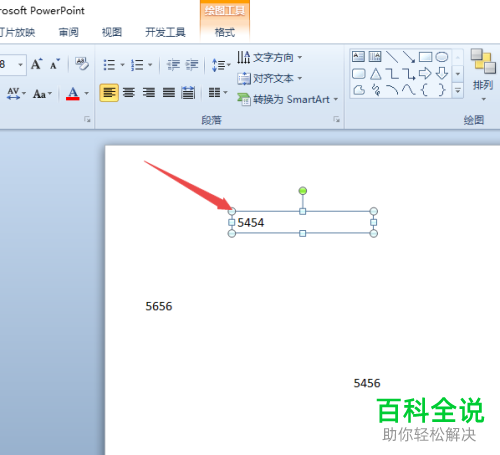Switch to the 格式 Format tab
The image size is (500, 455).
(225, 32)
